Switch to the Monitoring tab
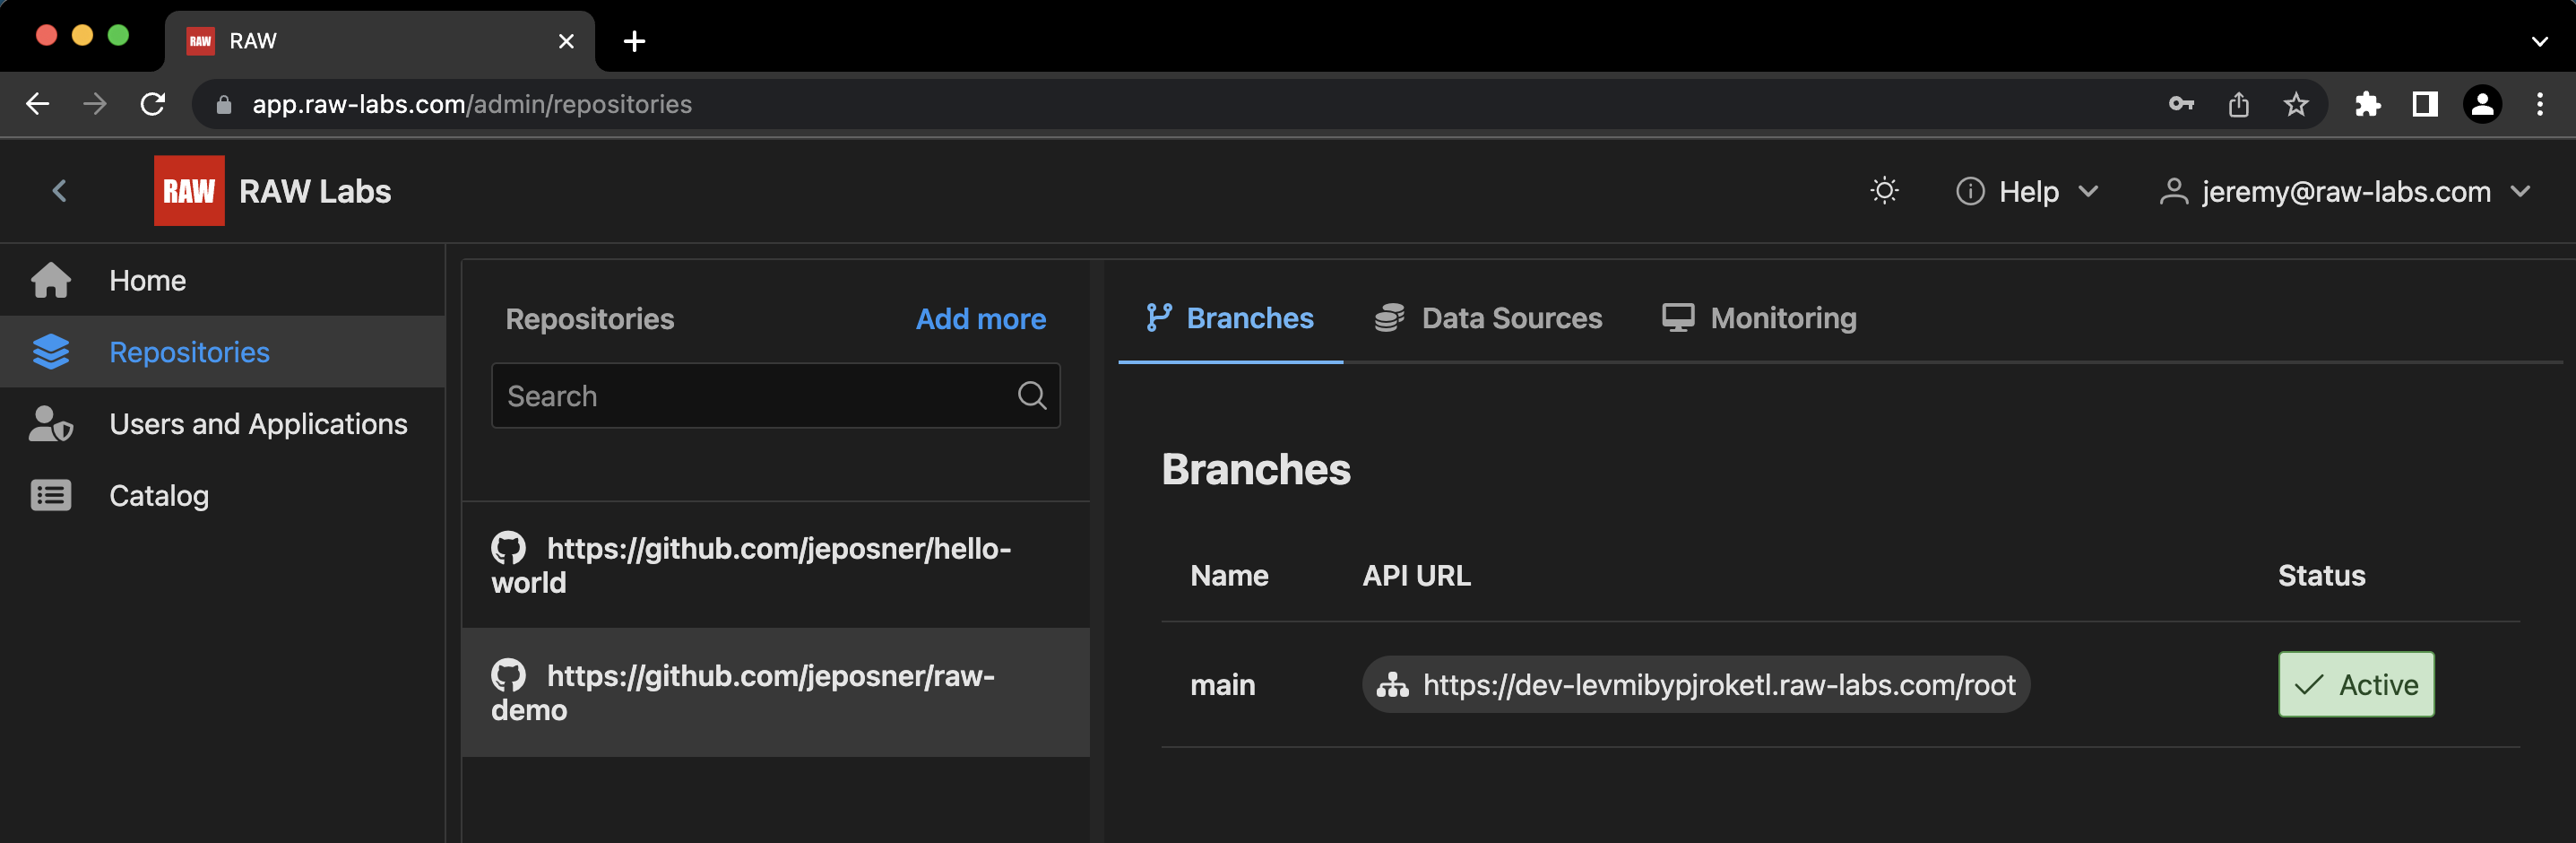The height and width of the screenshot is (843, 2576). click(x=1759, y=318)
